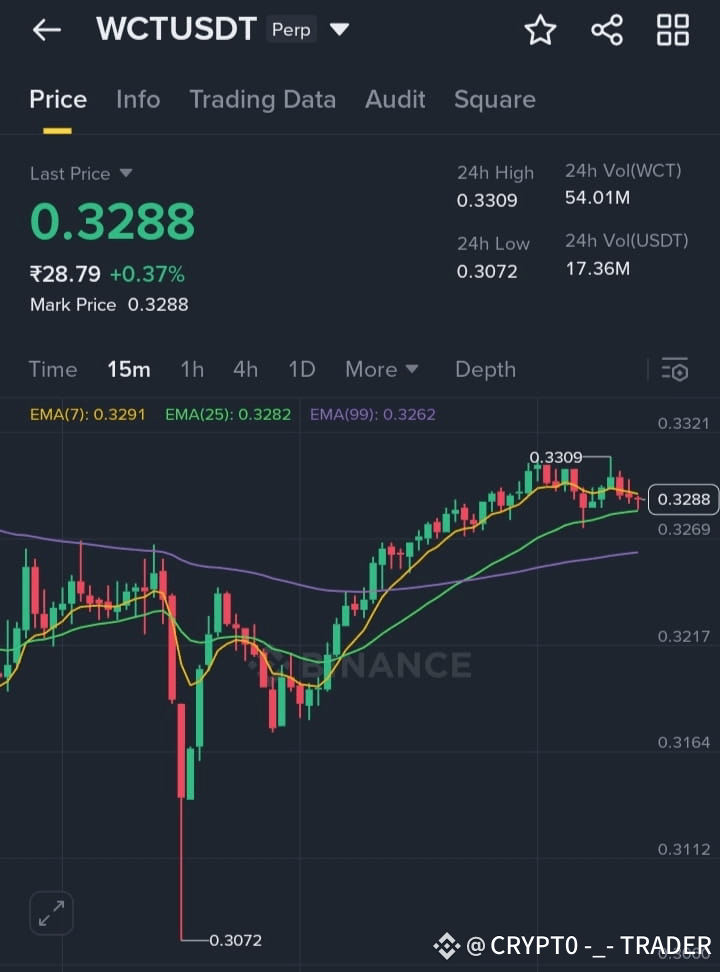Open chart indicator settings icon
Screen dimensions: 720x972
point(675,369)
